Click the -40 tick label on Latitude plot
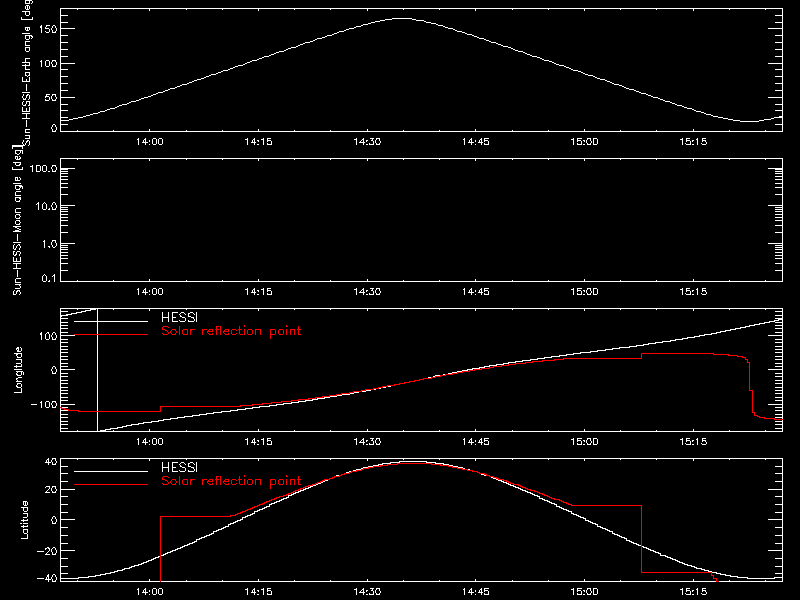This screenshot has width=800, height=600. click(47, 578)
